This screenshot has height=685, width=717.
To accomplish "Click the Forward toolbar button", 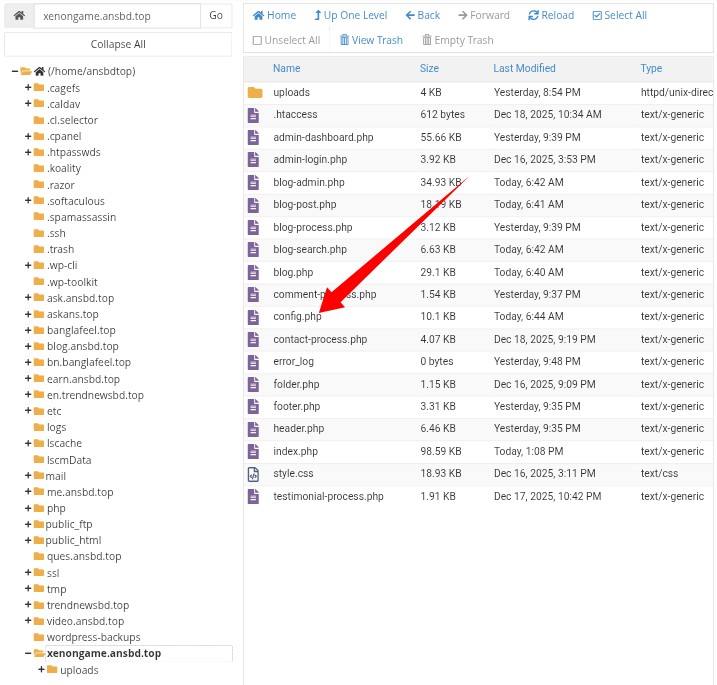I will (484, 16).
